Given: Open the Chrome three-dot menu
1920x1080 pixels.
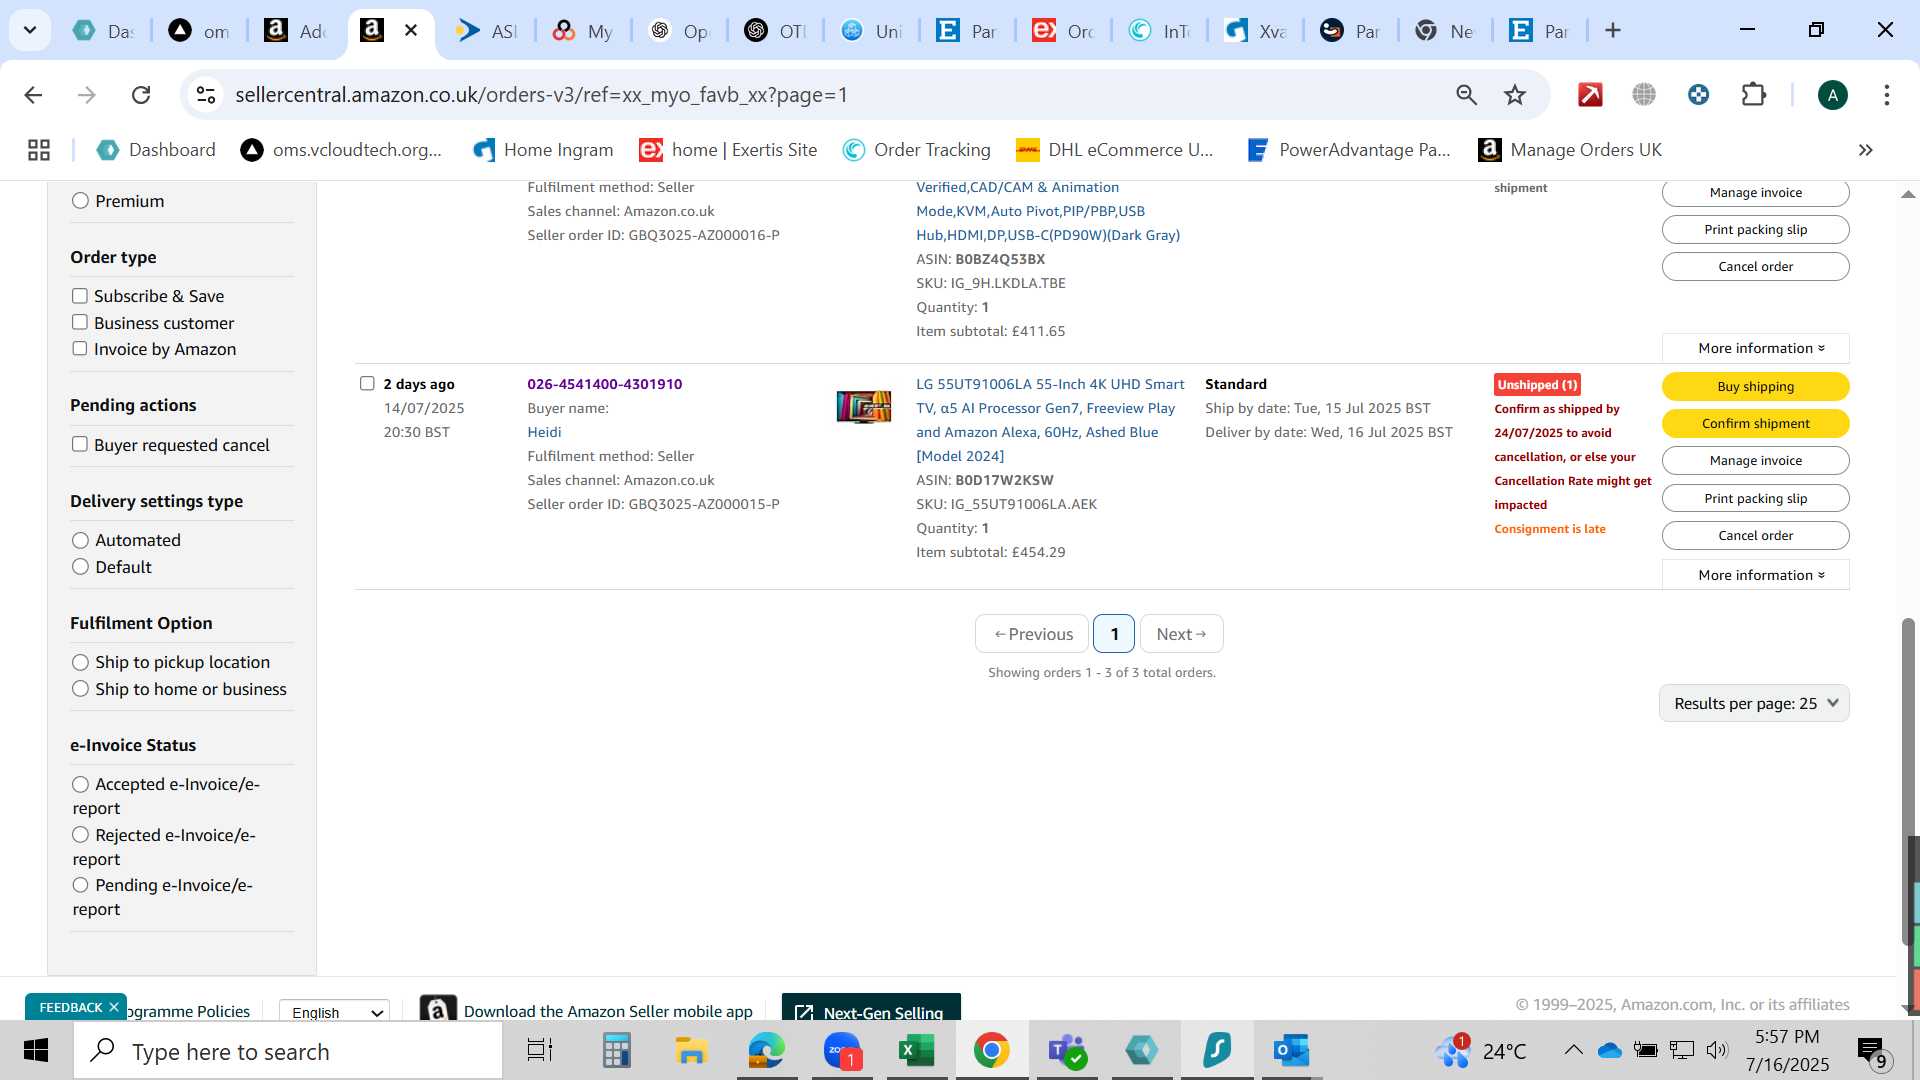Looking at the screenshot, I should coord(1886,95).
